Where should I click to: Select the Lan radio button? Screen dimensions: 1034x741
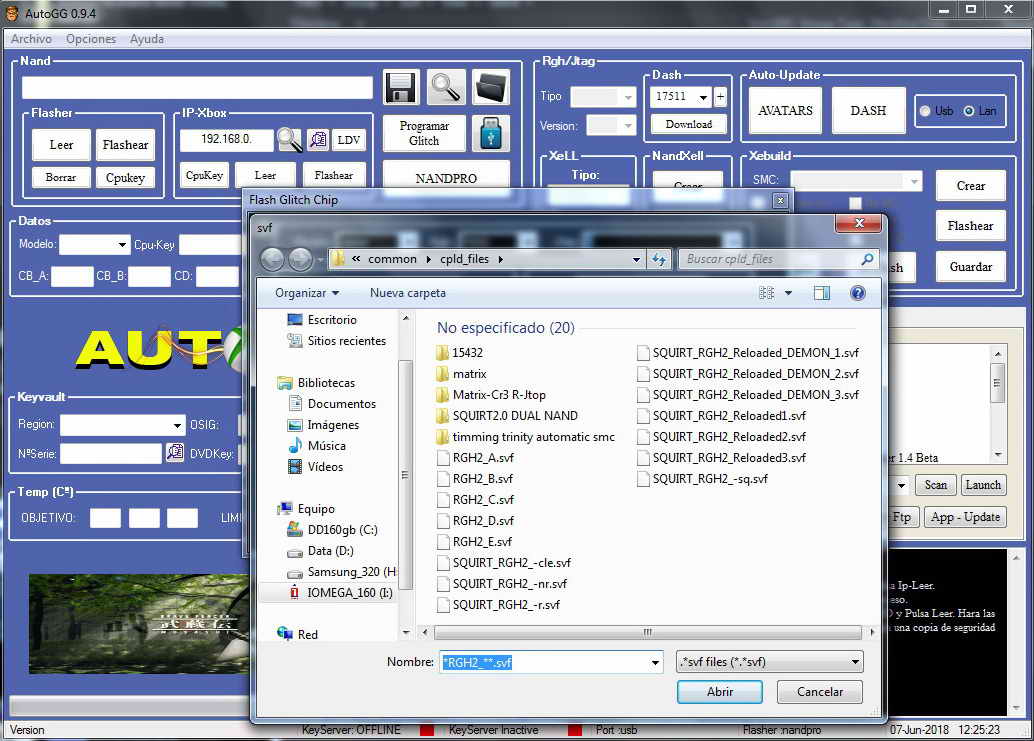pyautogui.click(x=969, y=111)
